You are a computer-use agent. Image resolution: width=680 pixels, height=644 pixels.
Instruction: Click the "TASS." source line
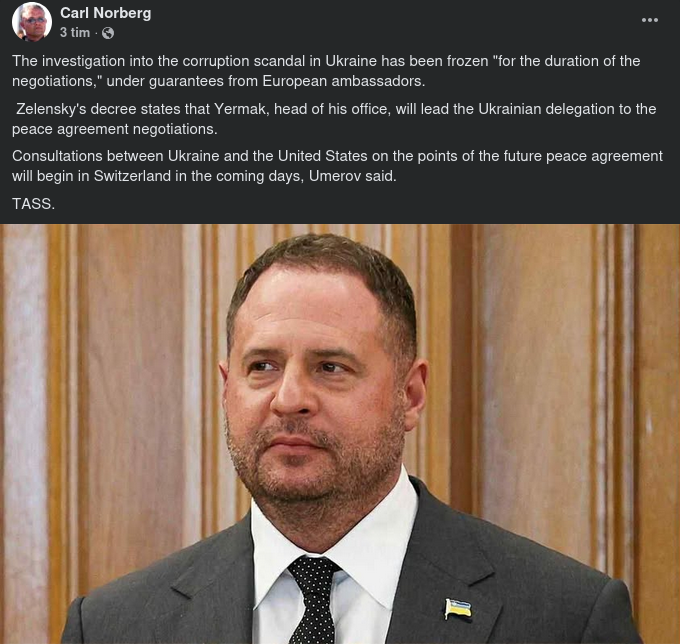tap(33, 204)
